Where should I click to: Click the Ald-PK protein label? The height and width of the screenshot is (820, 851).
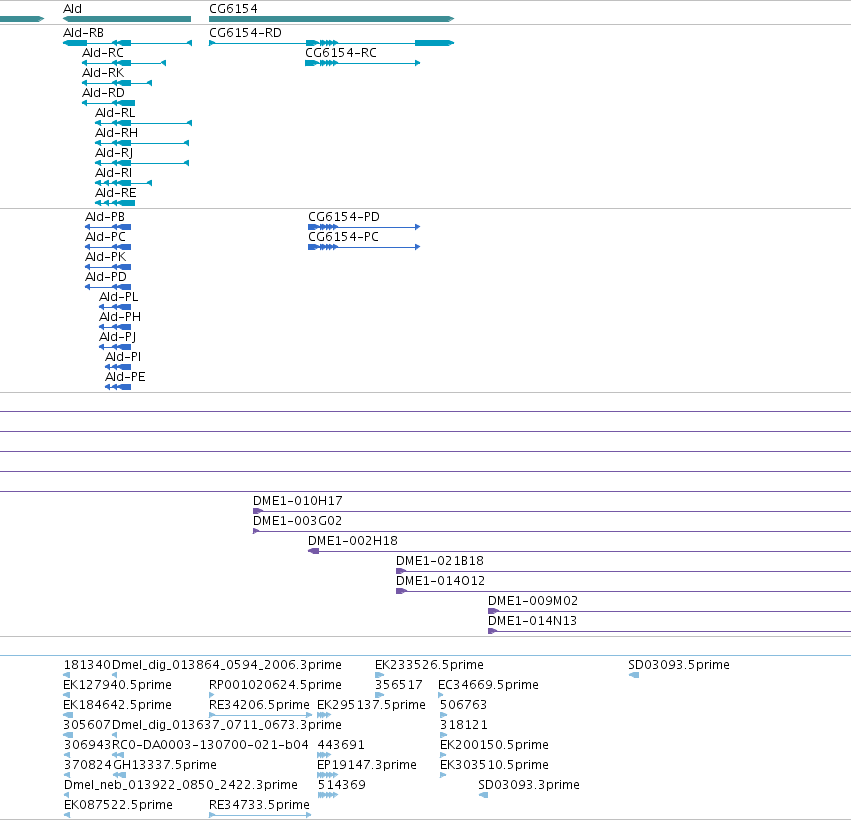(105, 257)
